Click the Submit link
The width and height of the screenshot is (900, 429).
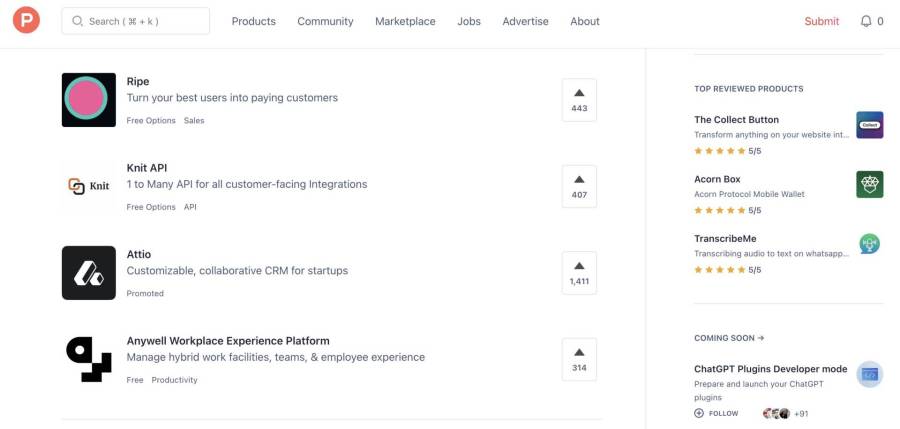click(821, 21)
